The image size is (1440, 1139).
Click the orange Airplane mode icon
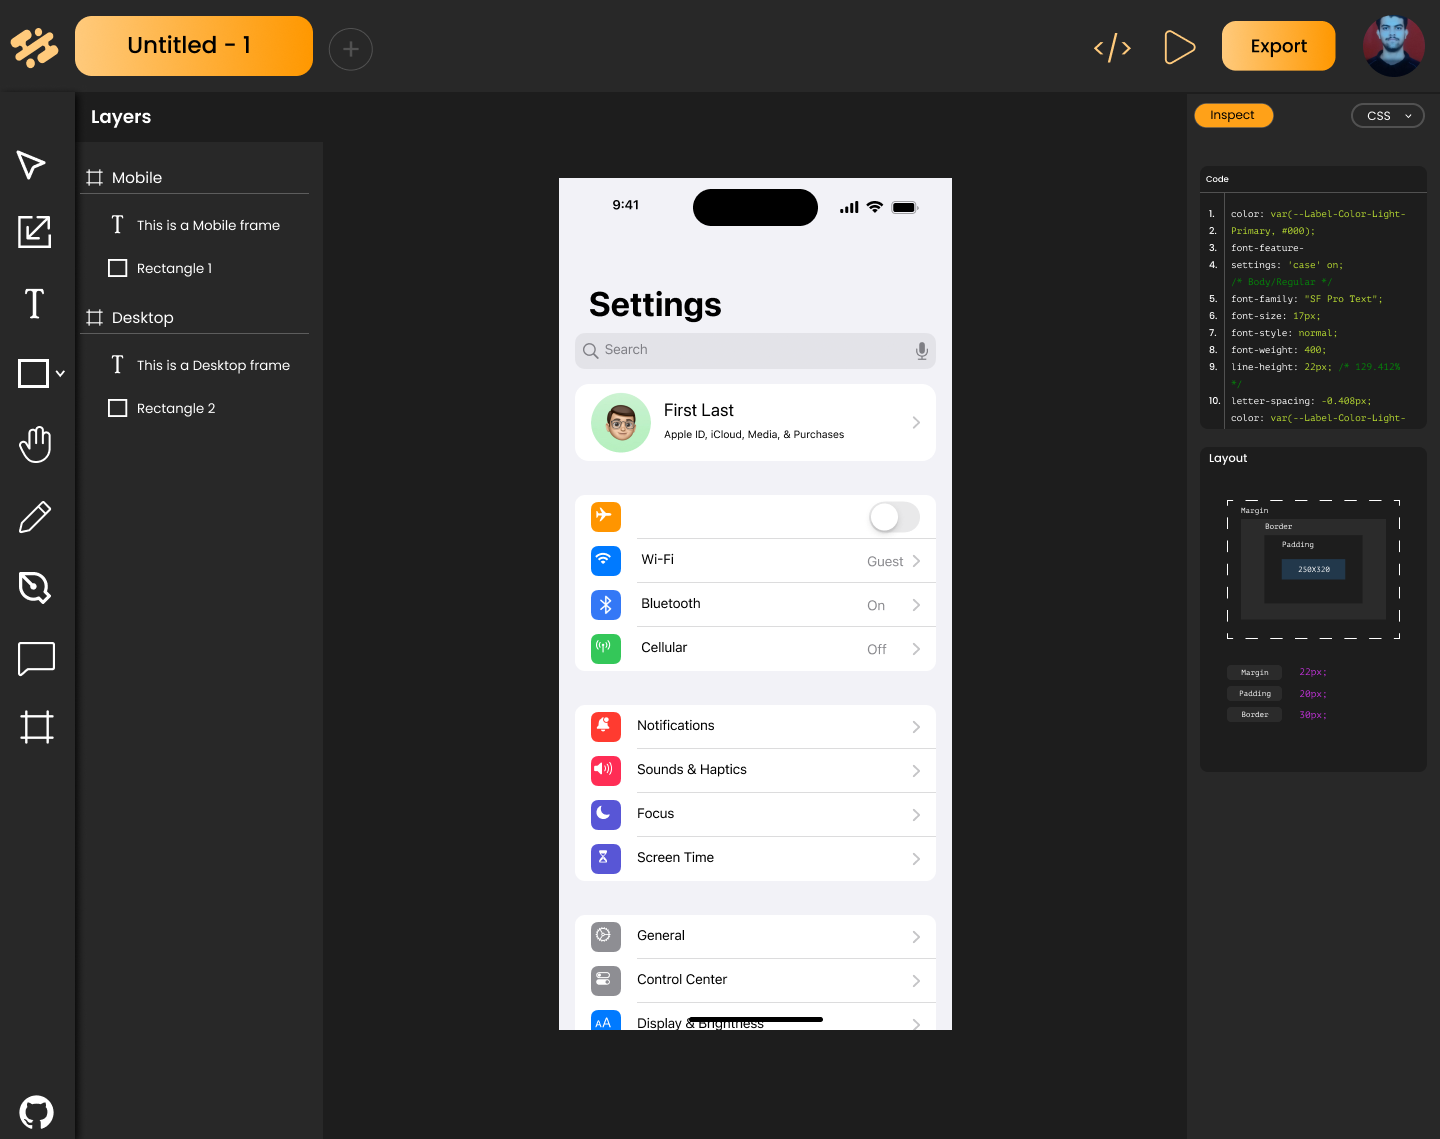tap(606, 516)
